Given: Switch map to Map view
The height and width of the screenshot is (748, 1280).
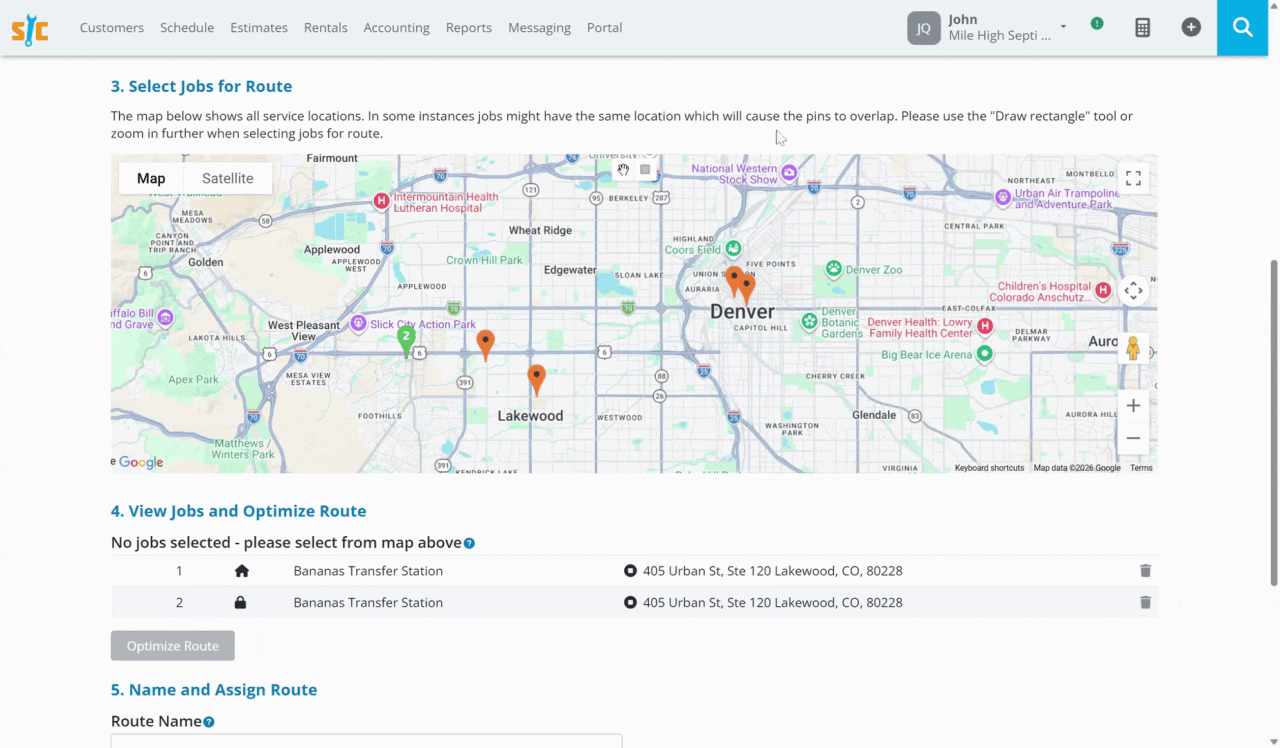Looking at the screenshot, I should click(x=151, y=178).
